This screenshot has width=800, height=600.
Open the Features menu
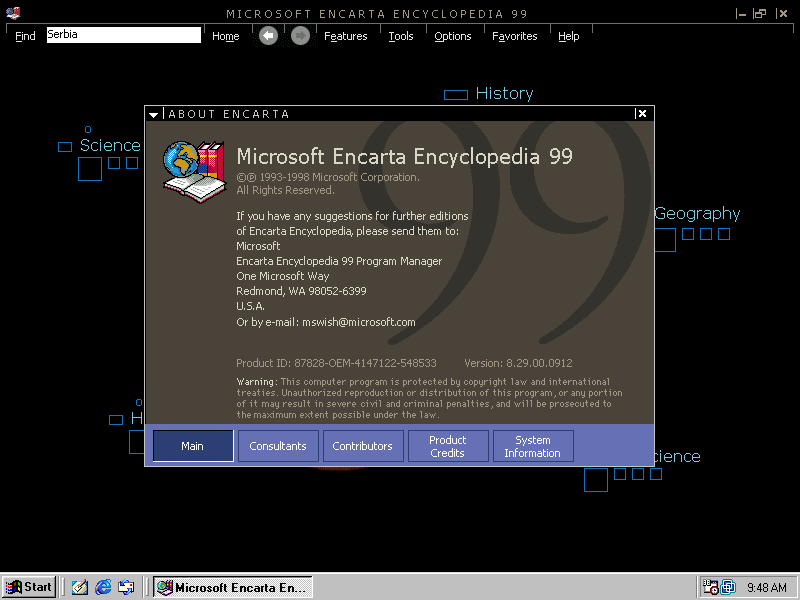tap(345, 36)
